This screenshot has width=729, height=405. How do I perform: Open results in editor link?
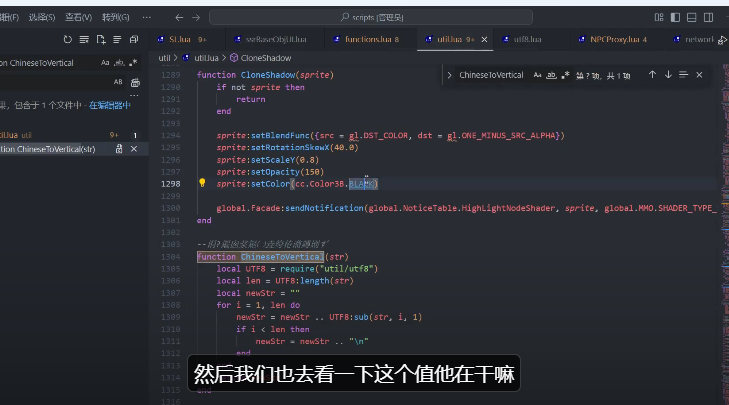tap(110, 105)
